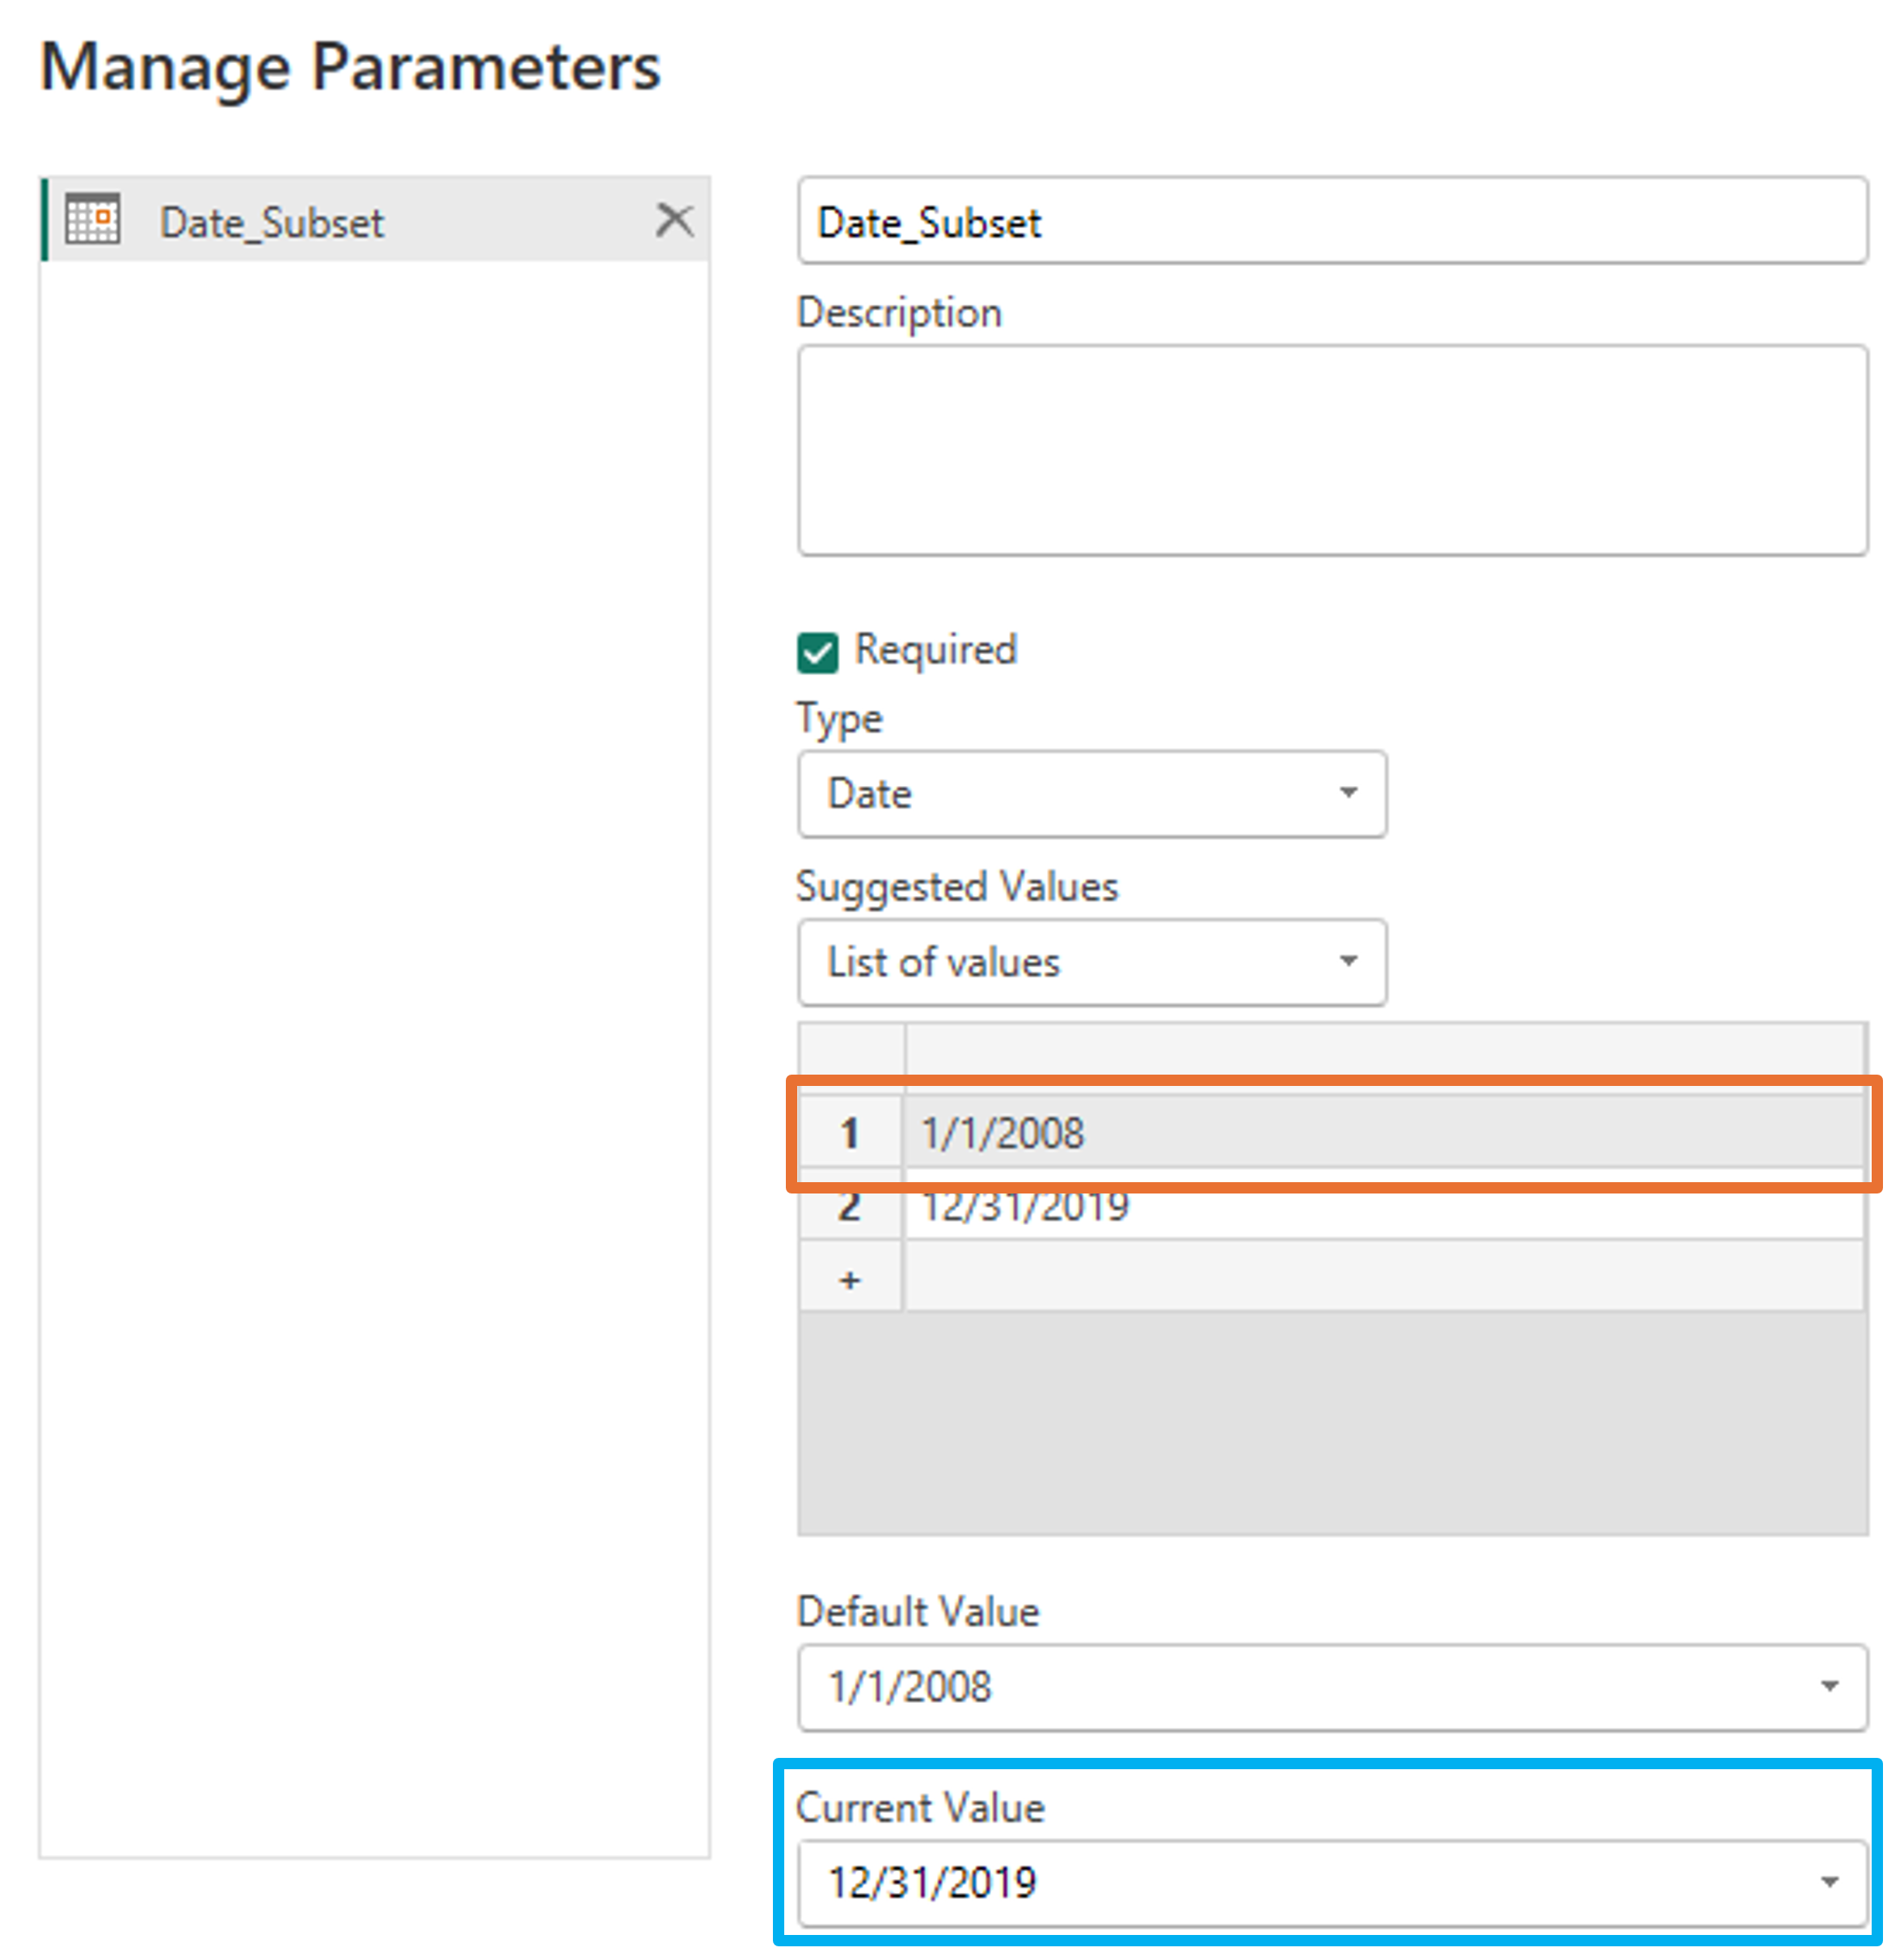Click the row number 2 header
The image size is (1904, 1956).
click(851, 1205)
